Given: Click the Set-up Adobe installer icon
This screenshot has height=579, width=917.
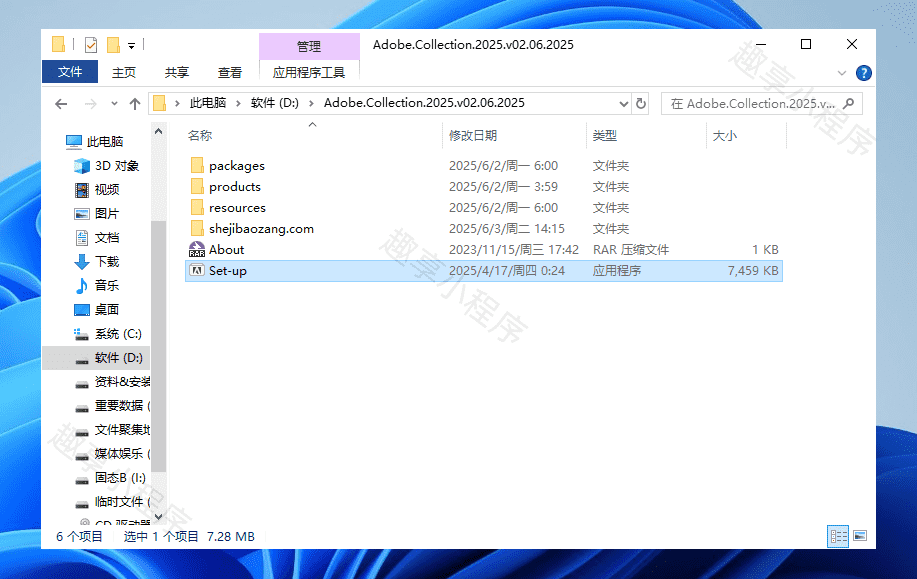Looking at the screenshot, I should click(x=197, y=270).
